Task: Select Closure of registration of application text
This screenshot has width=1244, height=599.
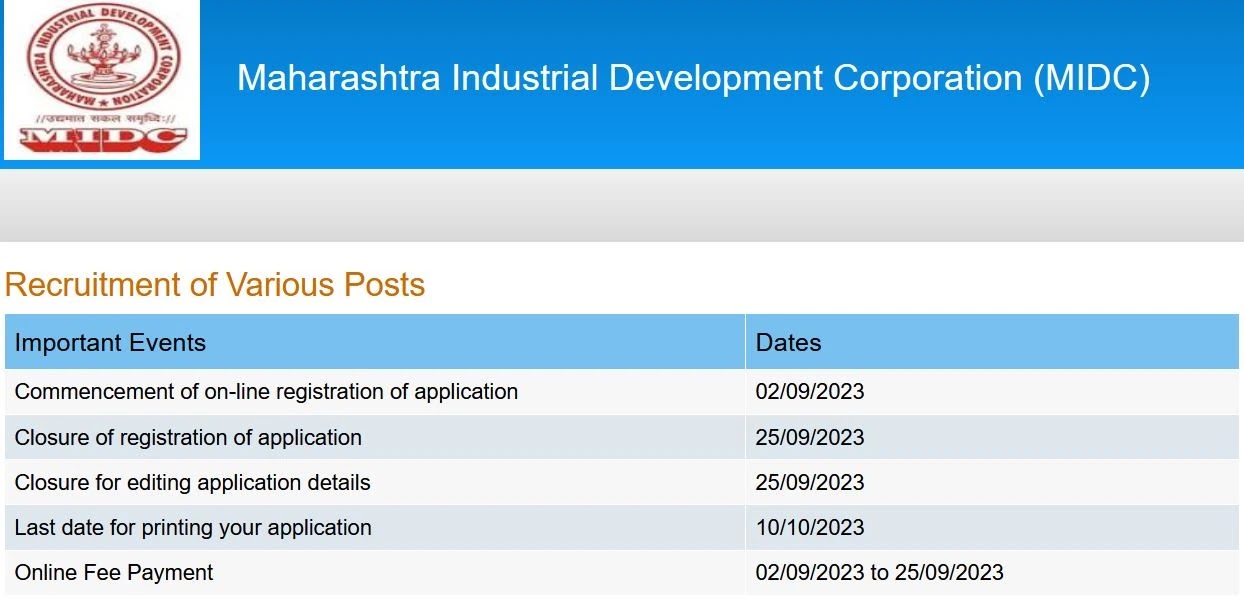Action: coord(188,437)
